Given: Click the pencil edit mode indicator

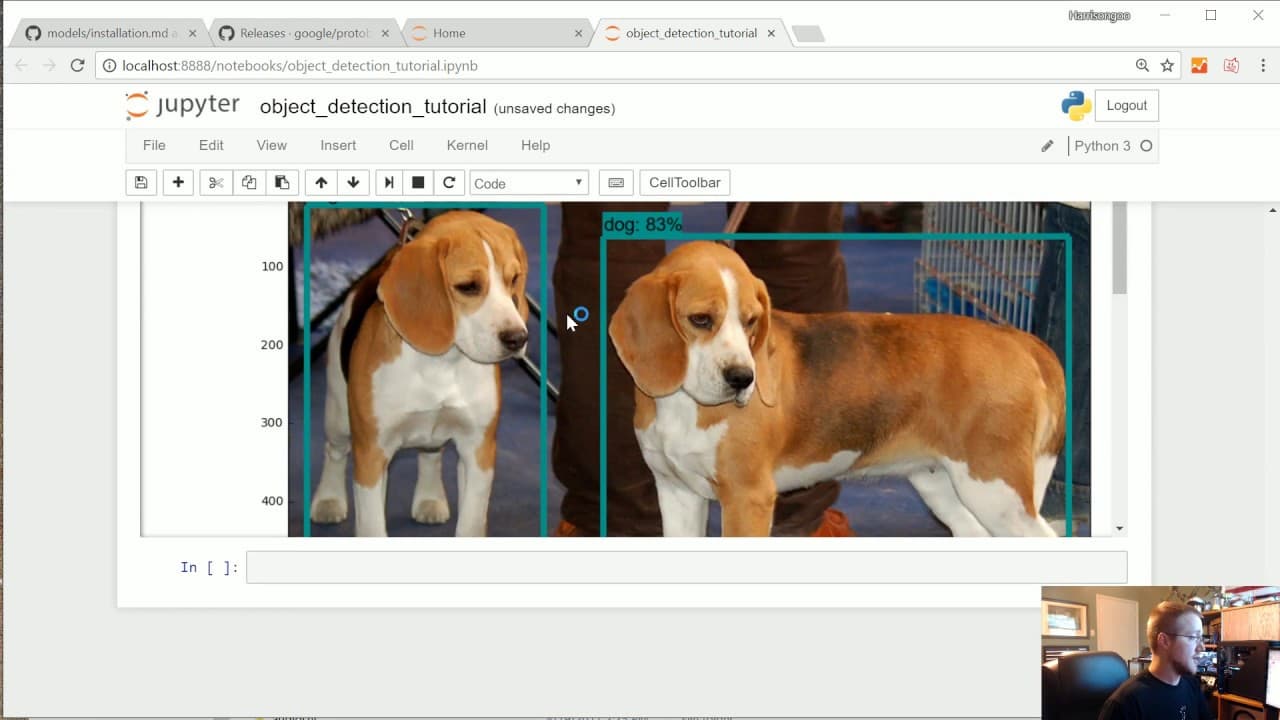Looking at the screenshot, I should tap(1047, 146).
